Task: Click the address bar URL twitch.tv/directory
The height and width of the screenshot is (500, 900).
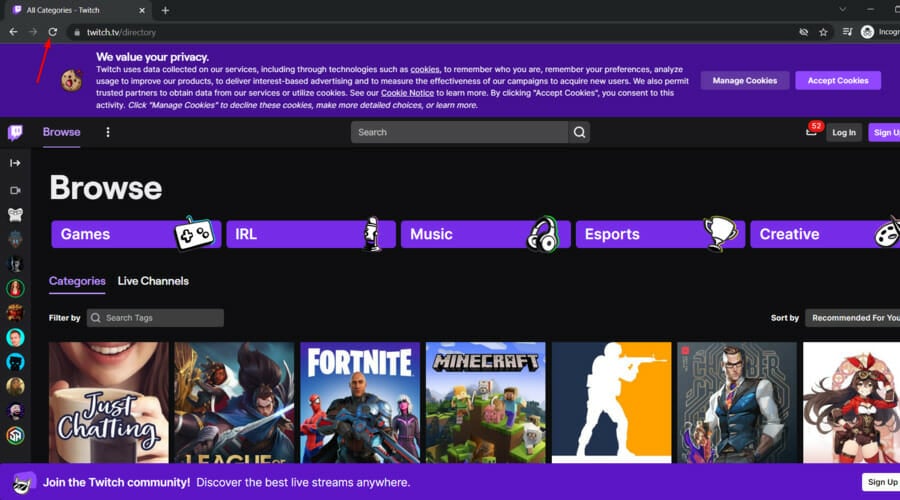Action: (x=121, y=33)
